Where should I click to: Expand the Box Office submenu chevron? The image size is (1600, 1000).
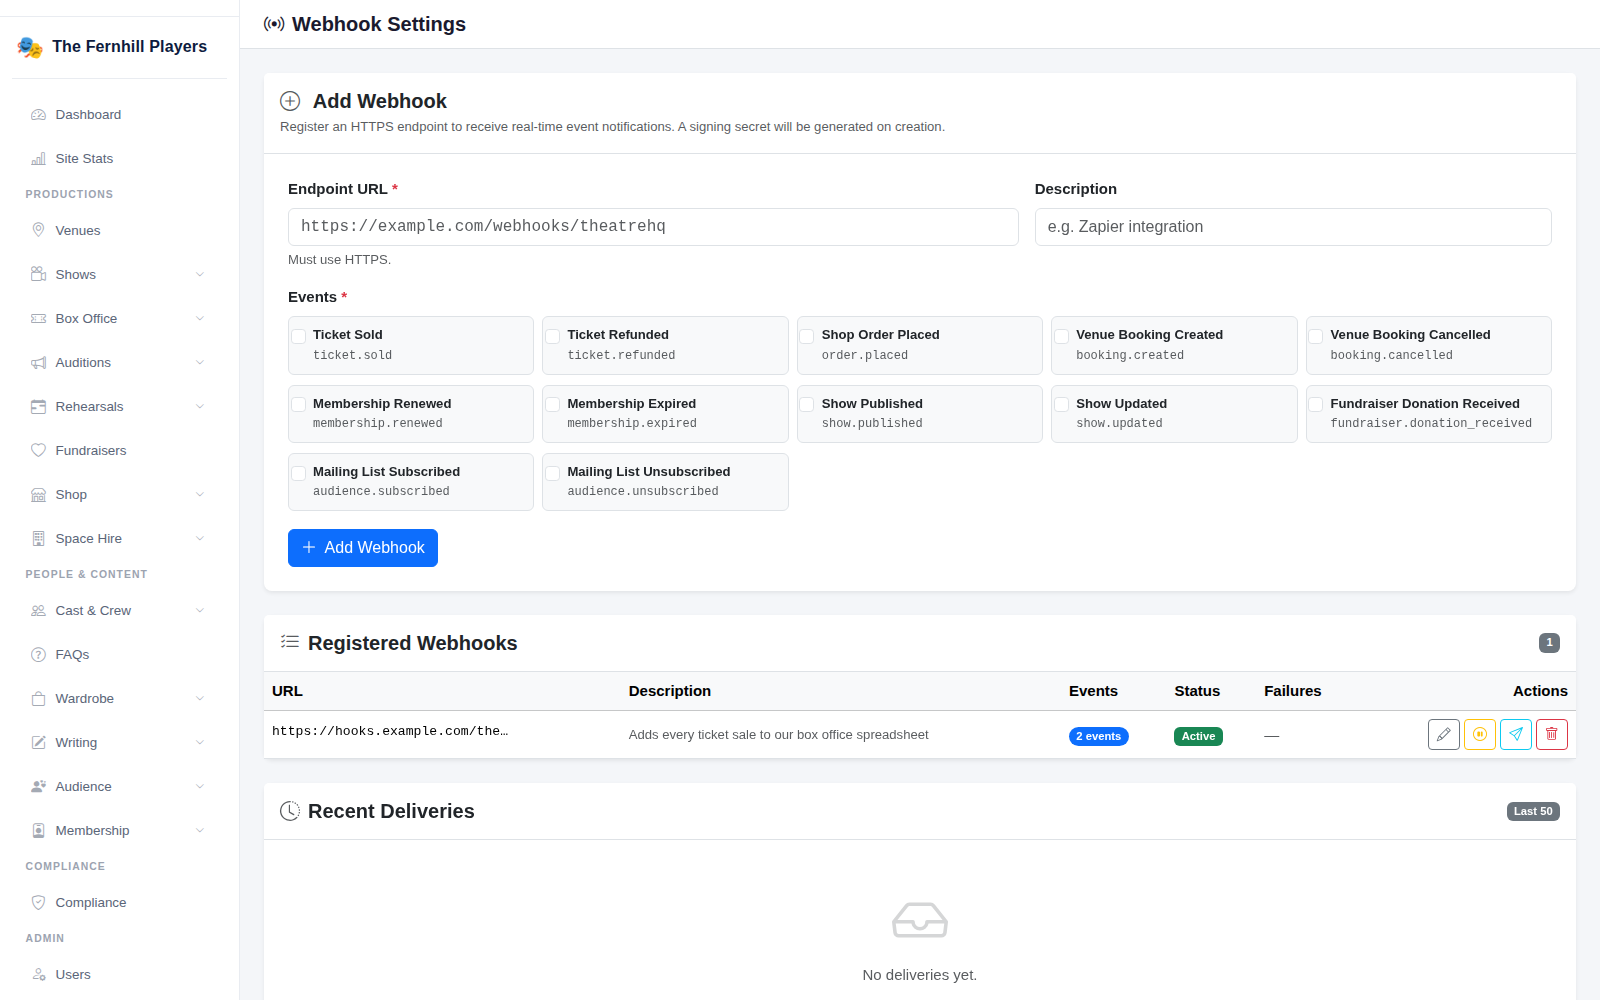200,319
